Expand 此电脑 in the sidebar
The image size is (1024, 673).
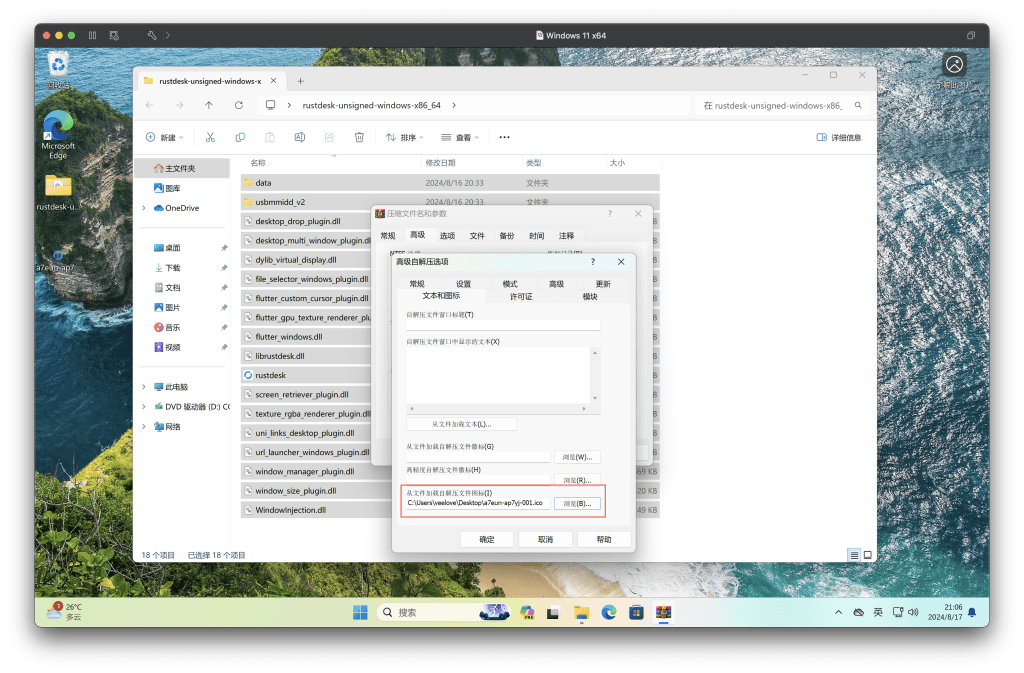click(x=144, y=386)
